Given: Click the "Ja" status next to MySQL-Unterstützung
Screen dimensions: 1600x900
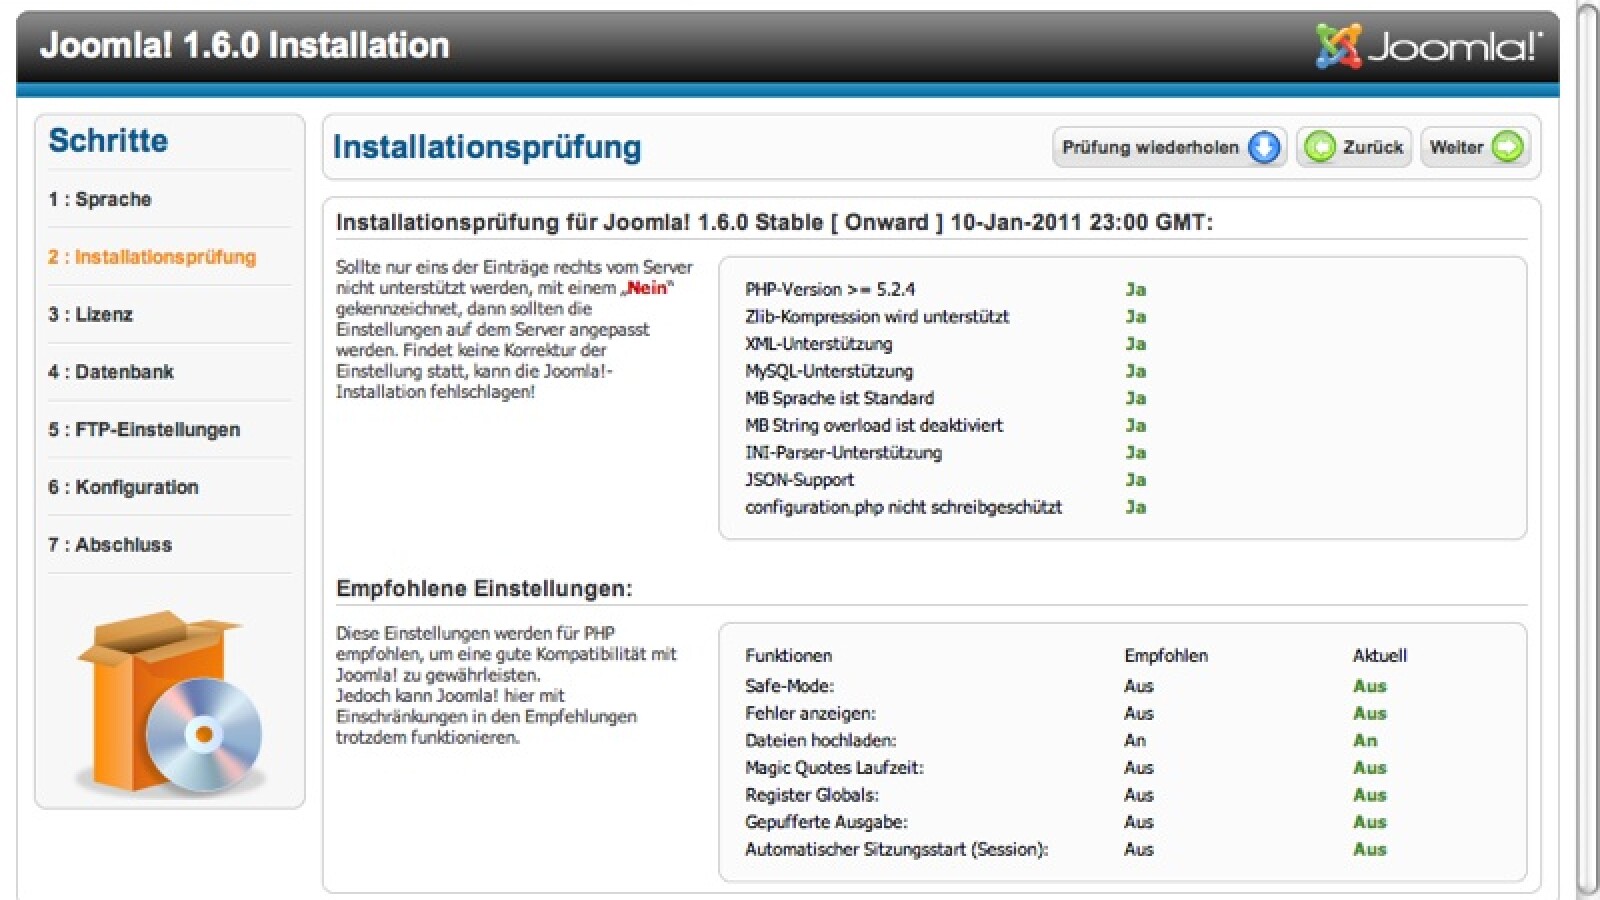Looking at the screenshot, I should (x=1135, y=371).
